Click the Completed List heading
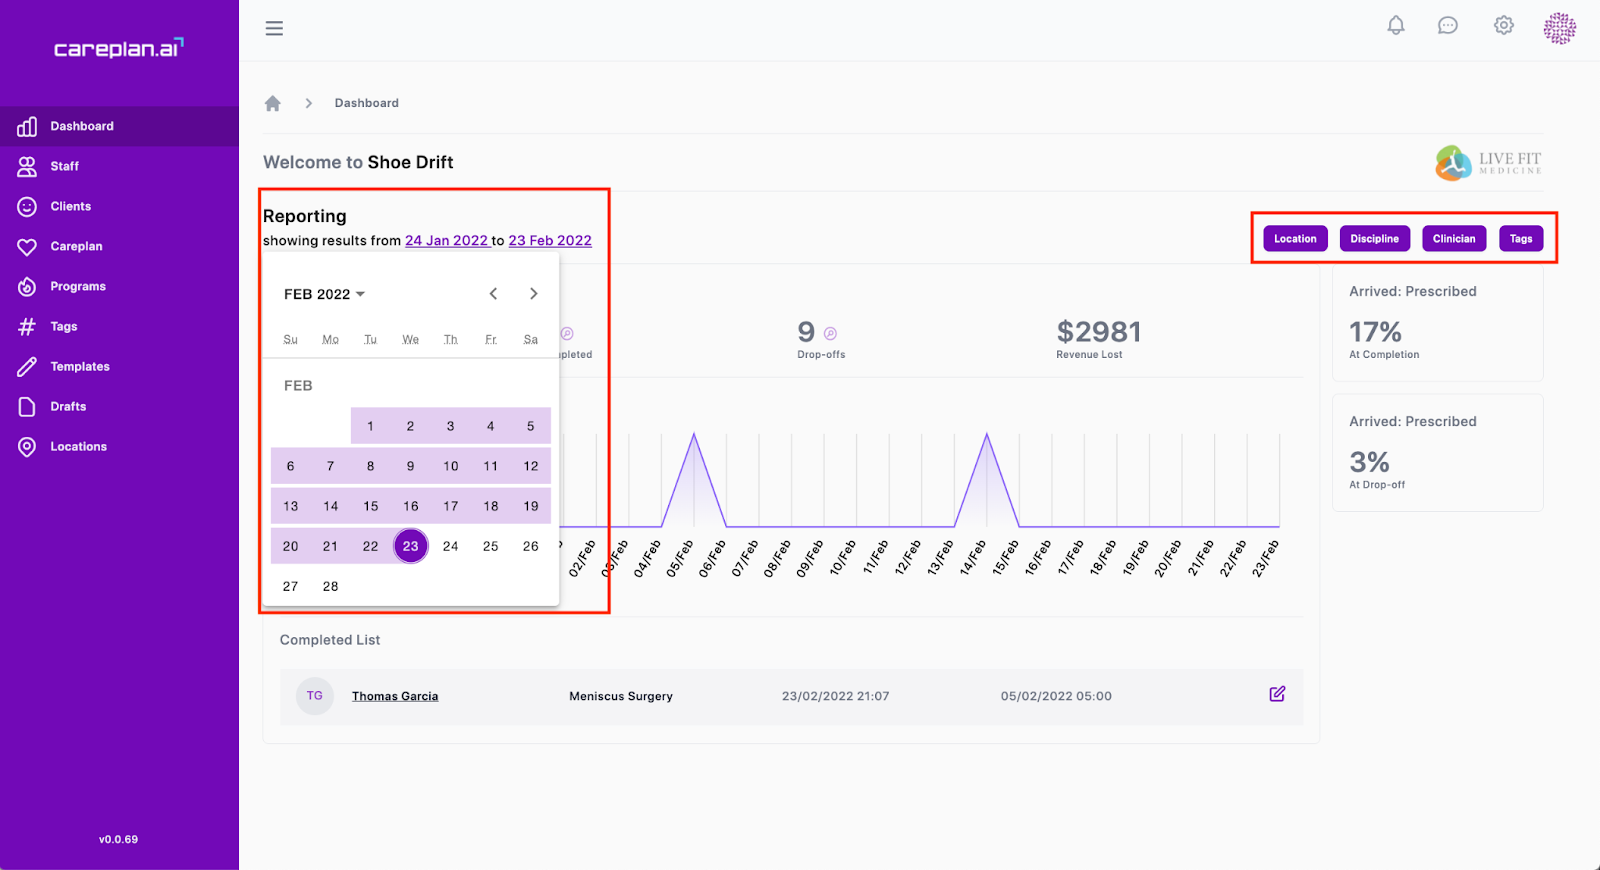The height and width of the screenshot is (870, 1600). [x=330, y=640]
